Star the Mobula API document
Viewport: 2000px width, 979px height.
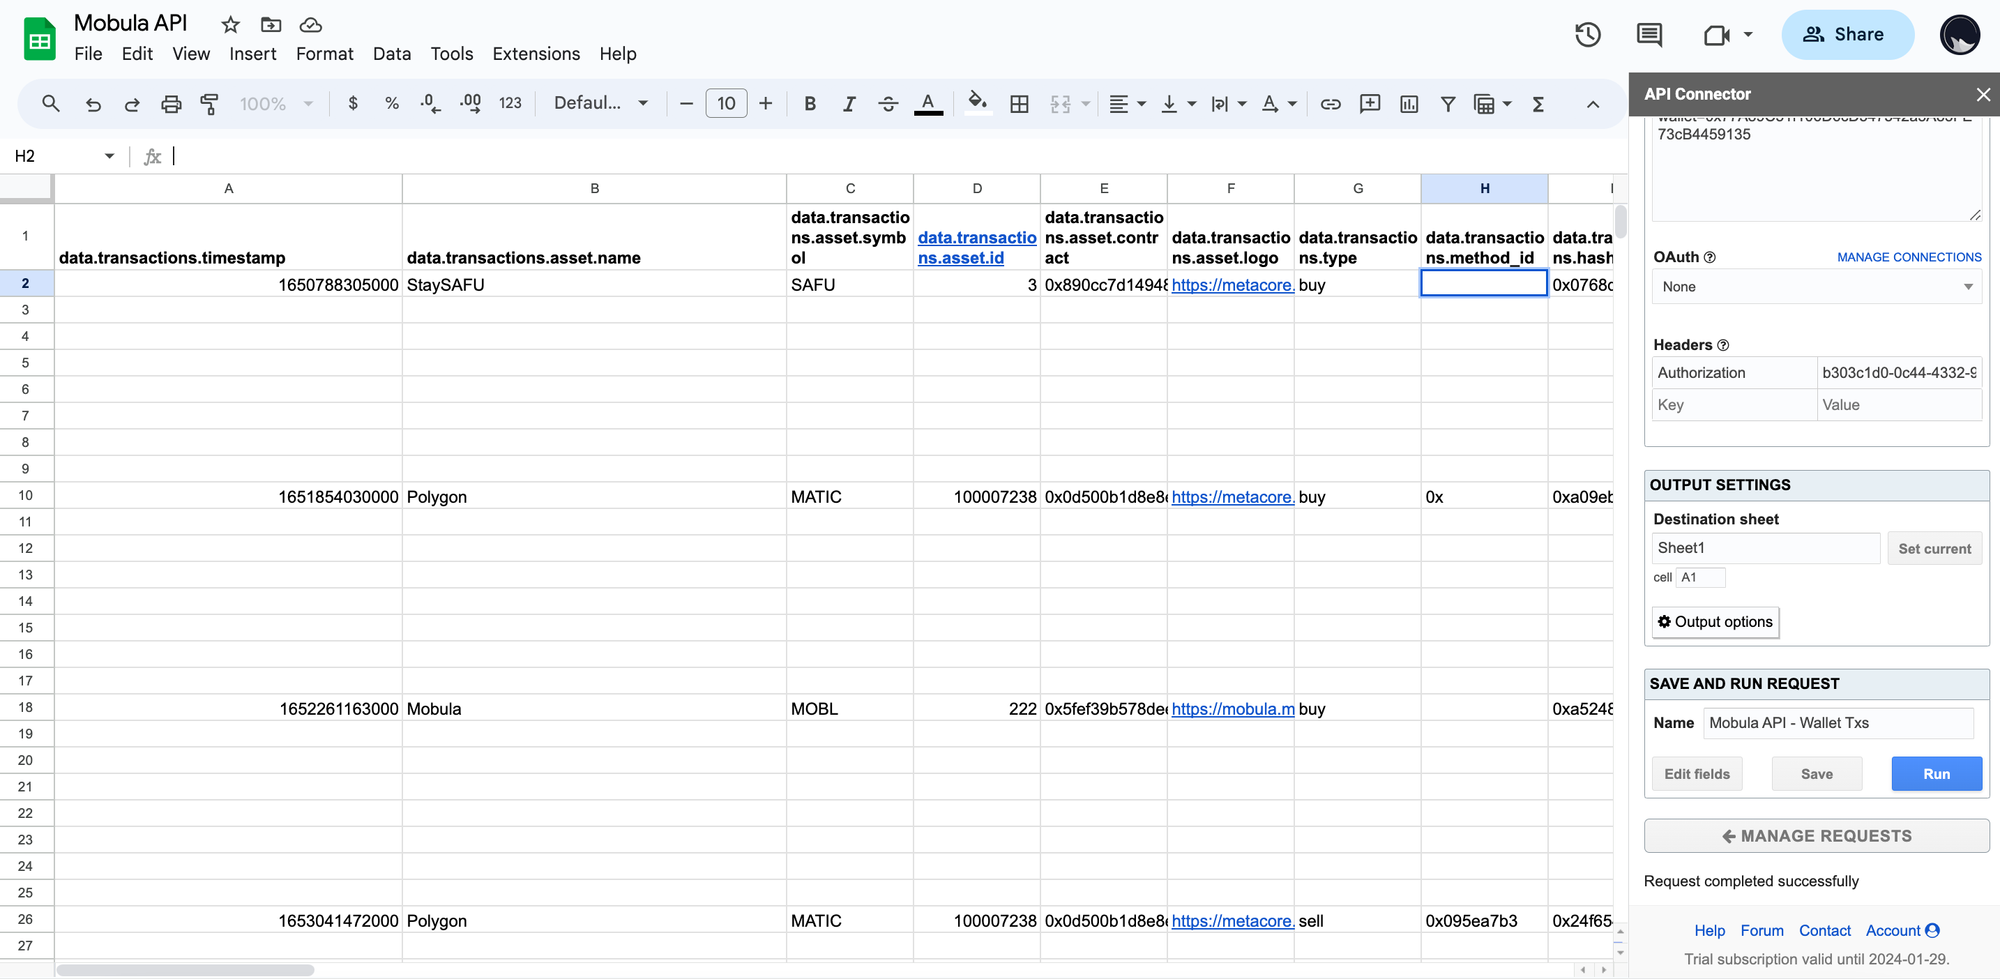(x=231, y=24)
